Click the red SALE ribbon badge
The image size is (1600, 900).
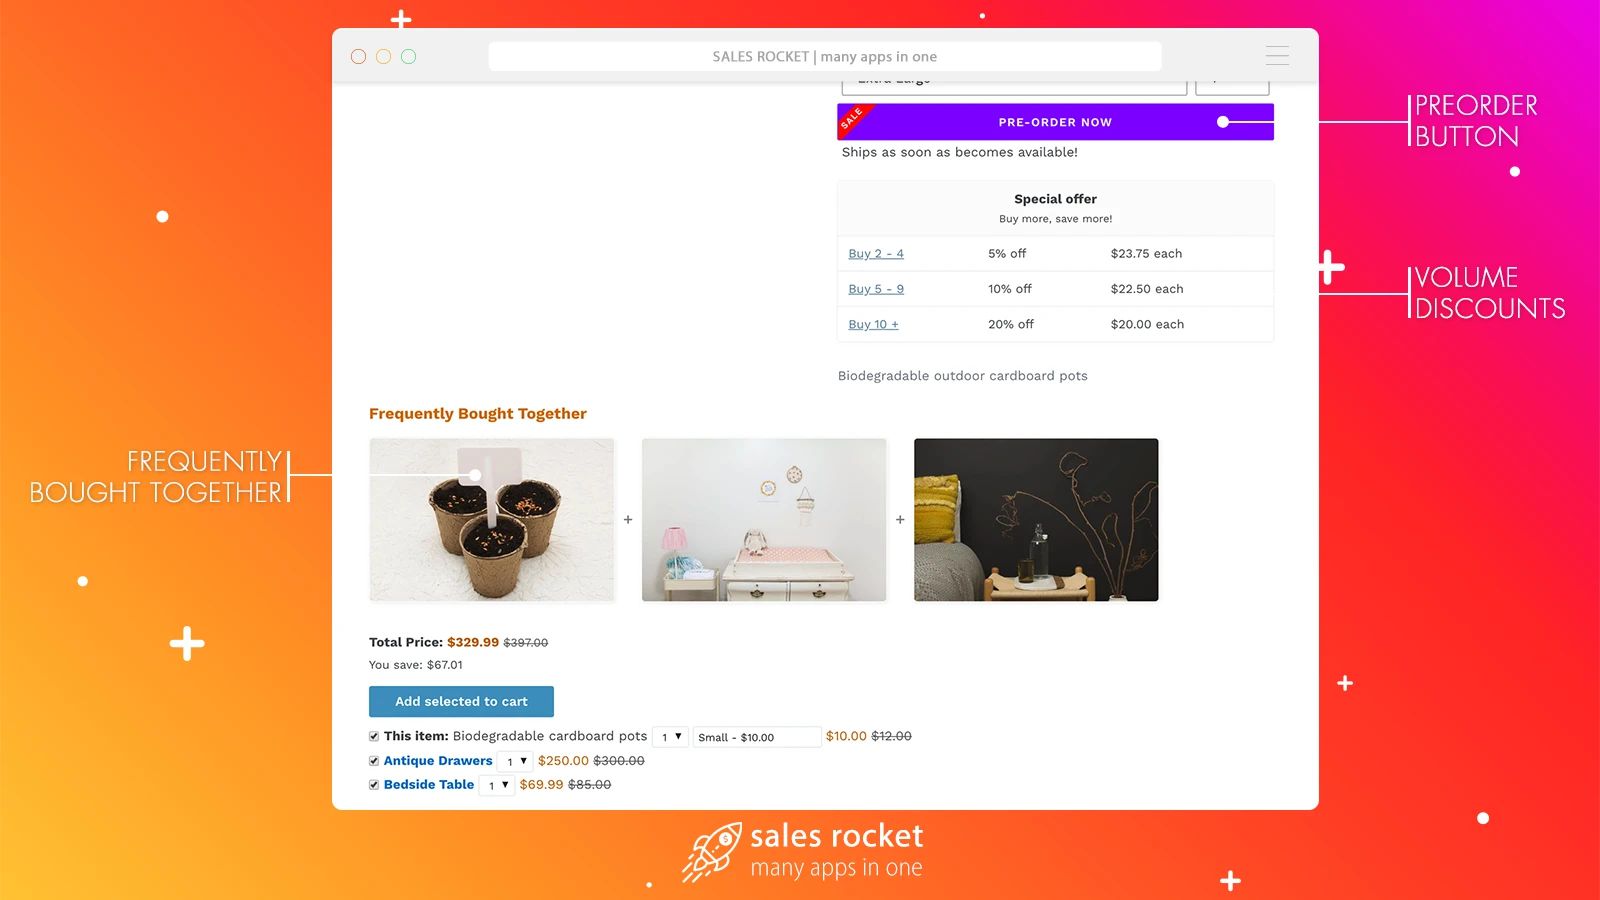tap(852, 118)
